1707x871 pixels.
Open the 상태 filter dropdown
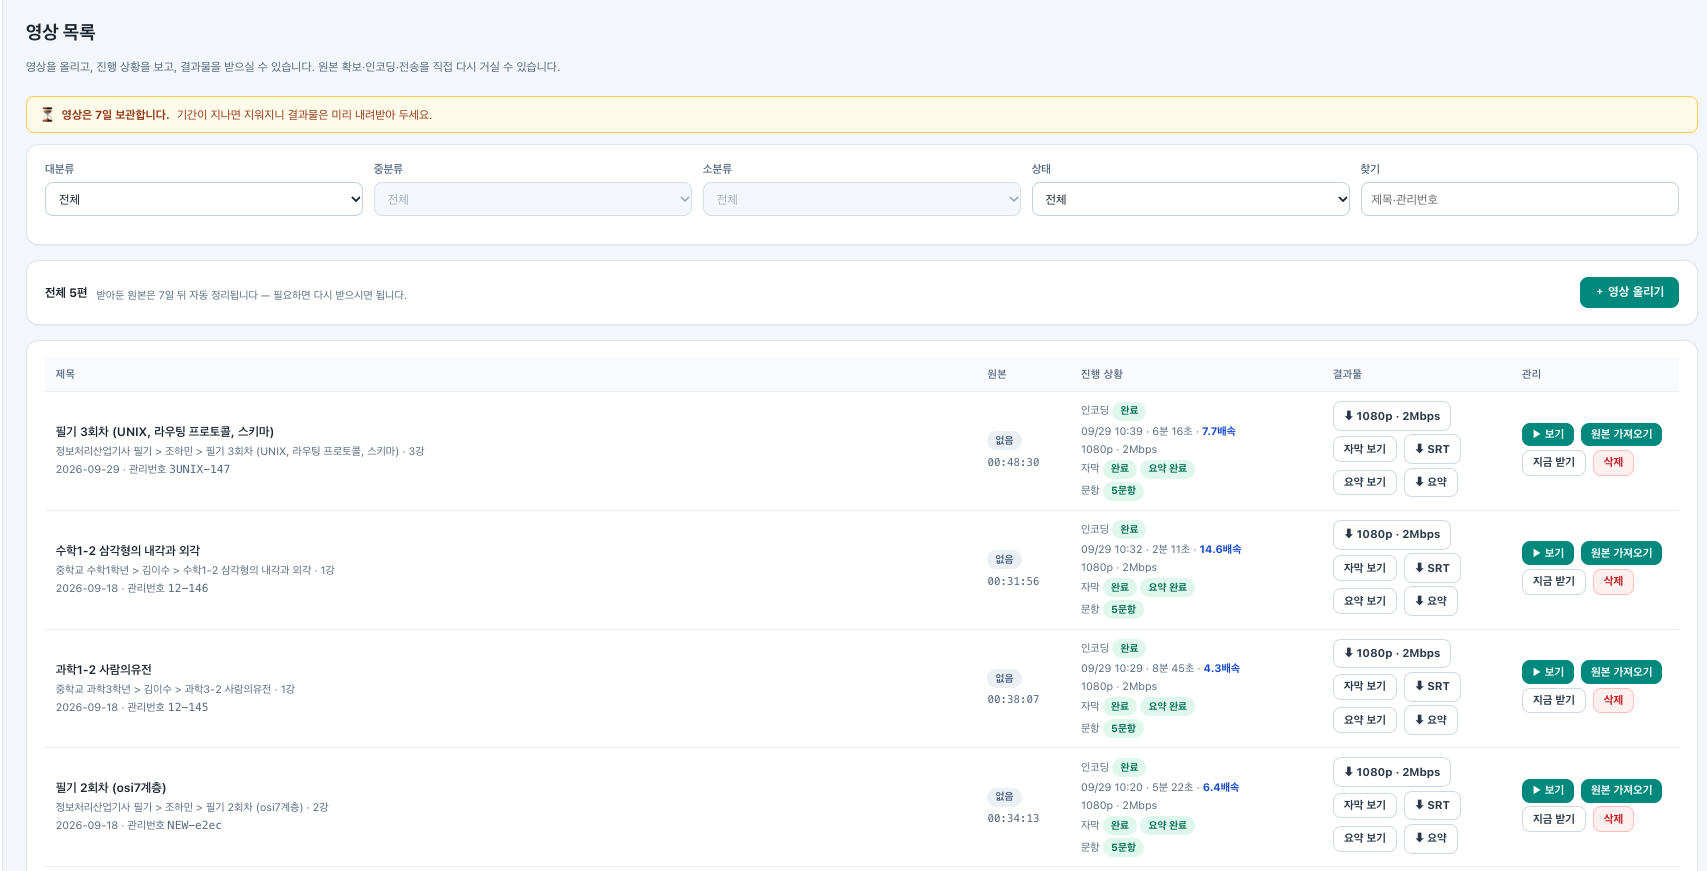click(x=1190, y=199)
